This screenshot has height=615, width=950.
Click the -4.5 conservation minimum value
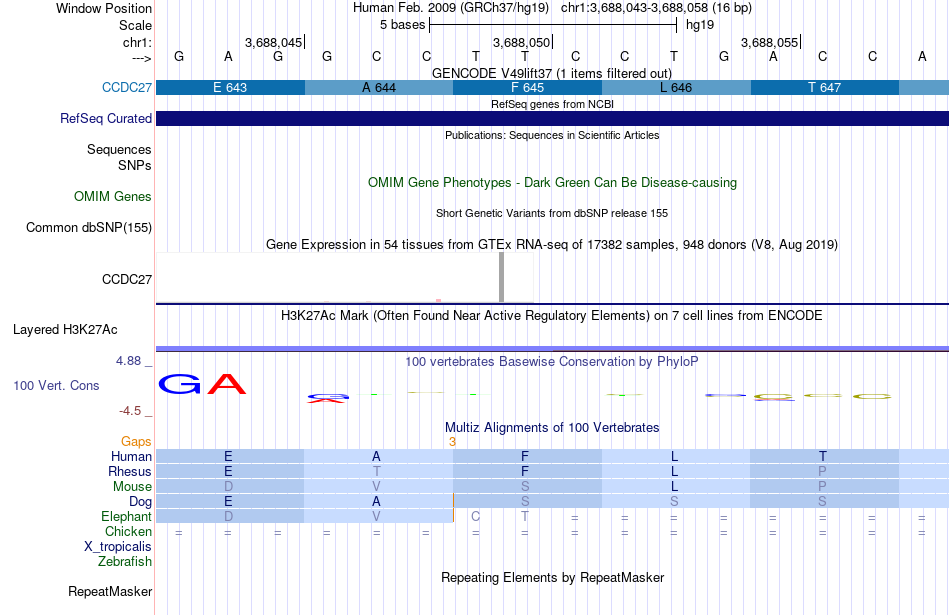[x=130, y=411]
